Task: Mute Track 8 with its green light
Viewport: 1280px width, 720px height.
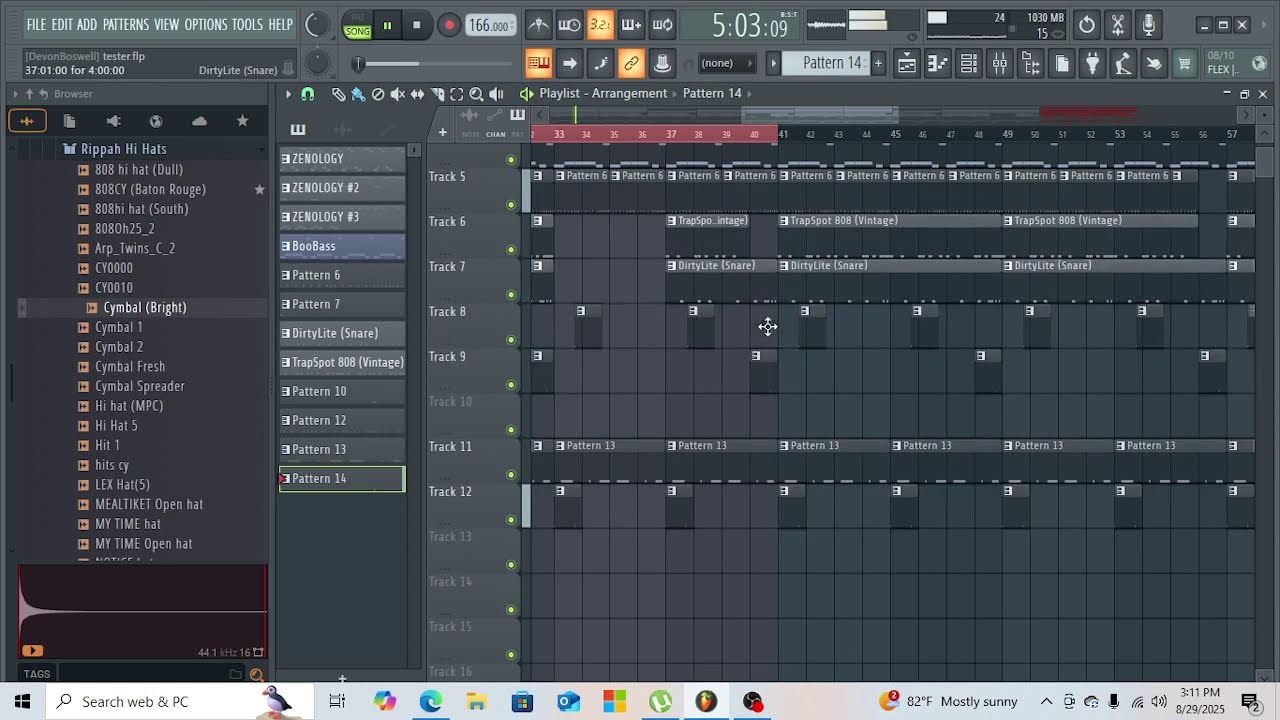Action: (511, 340)
